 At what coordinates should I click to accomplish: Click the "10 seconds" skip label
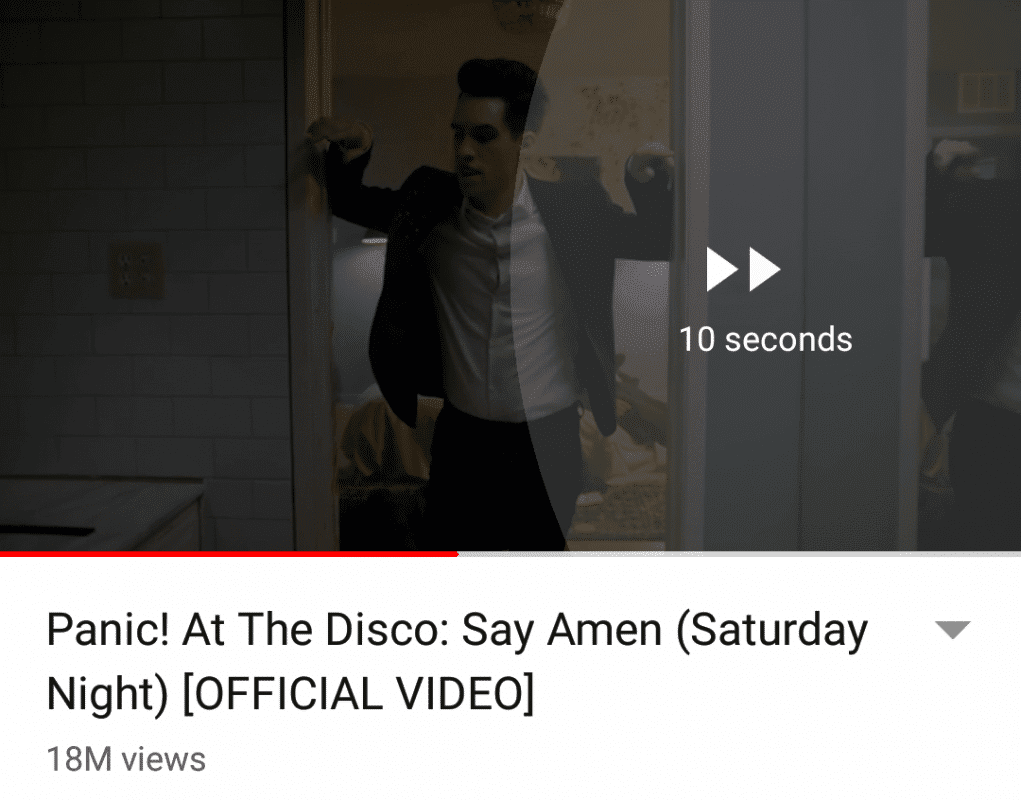[x=765, y=339]
